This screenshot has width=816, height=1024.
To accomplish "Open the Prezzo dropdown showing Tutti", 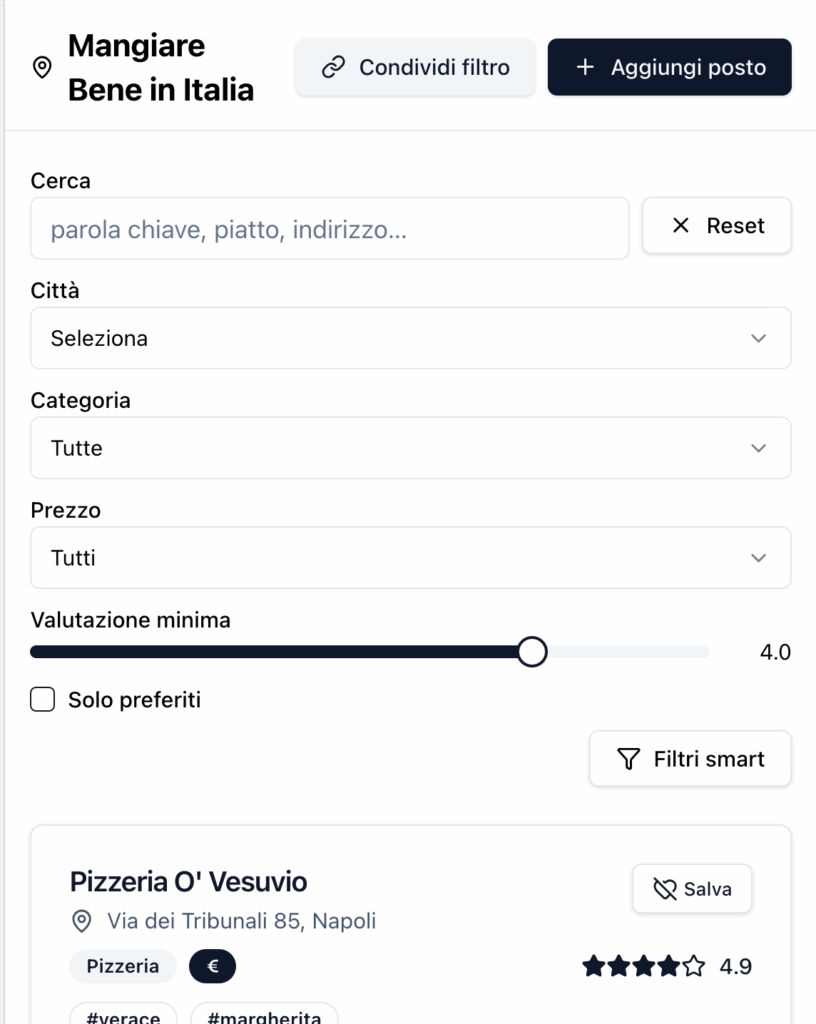I will pyautogui.click(x=411, y=558).
